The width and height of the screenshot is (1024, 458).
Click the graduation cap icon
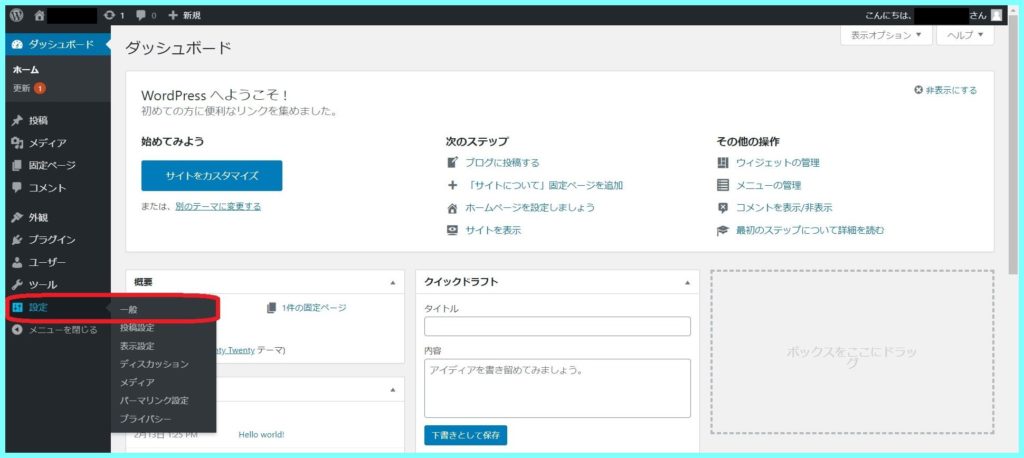pos(722,231)
